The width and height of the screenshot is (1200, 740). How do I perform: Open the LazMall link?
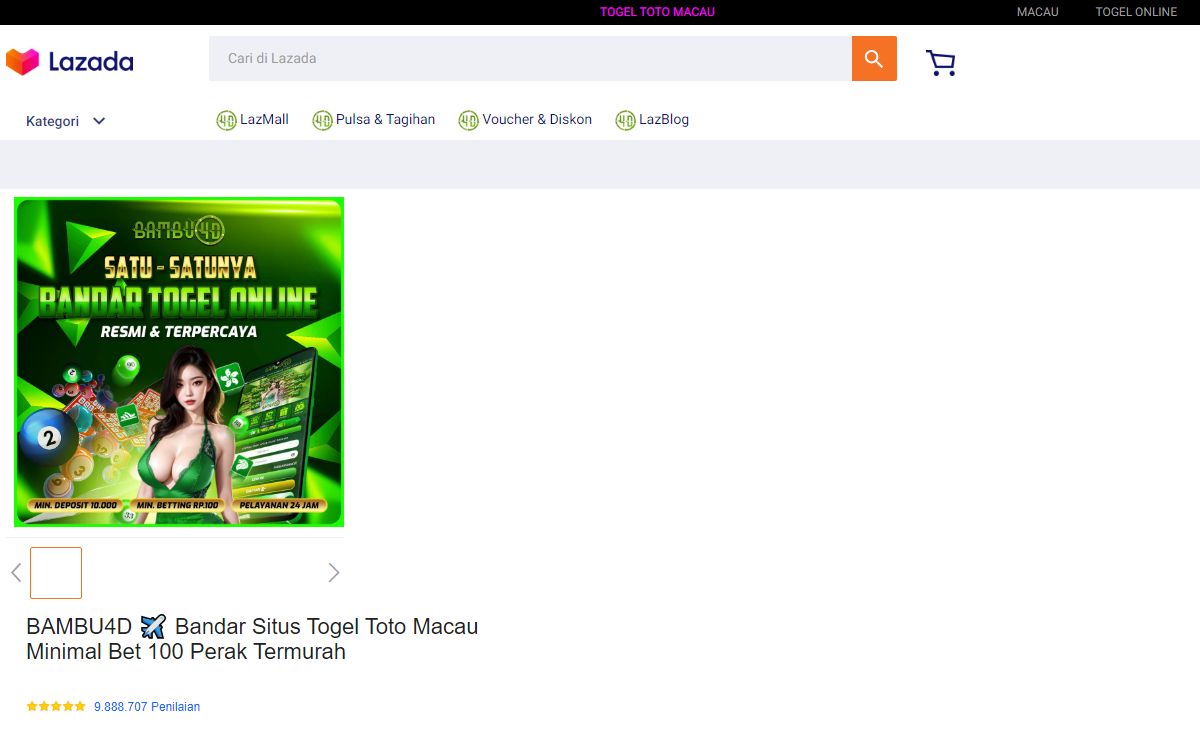click(x=264, y=120)
